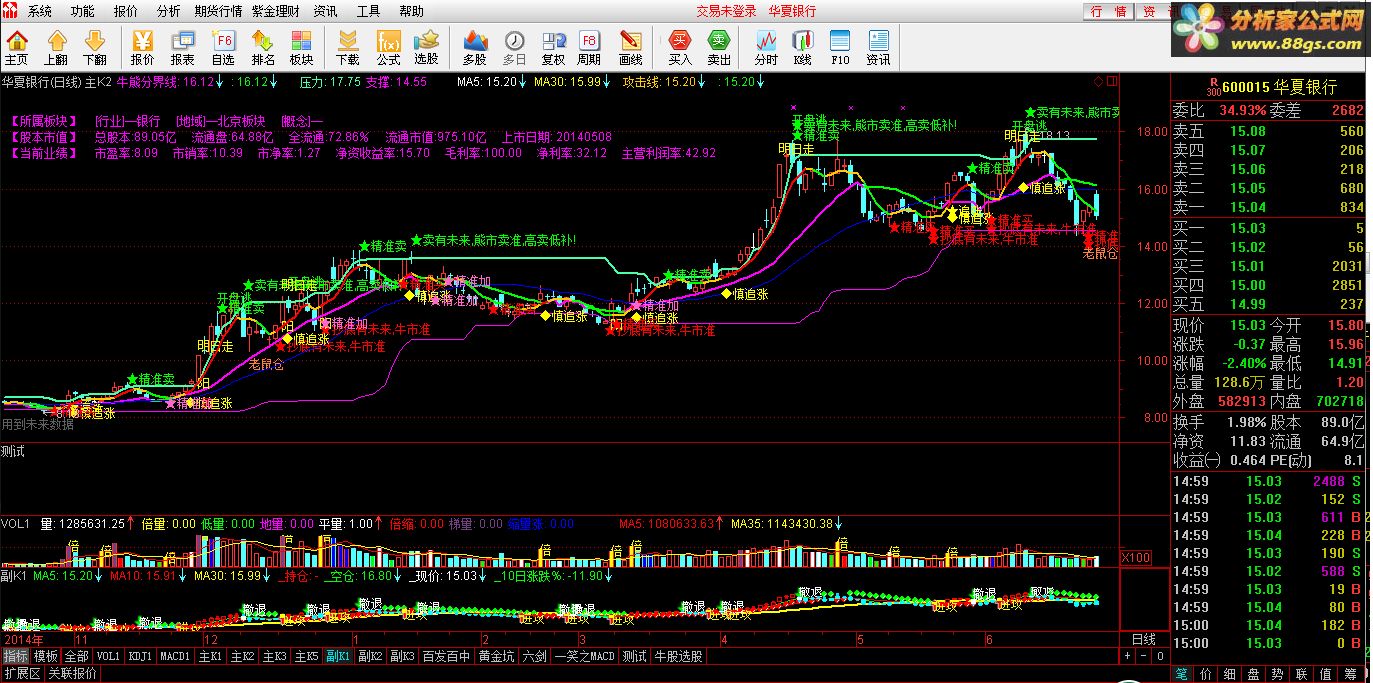Image resolution: width=1373 pixels, height=683 pixels.
Task: Open the F10 company info icon
Action: [840, 47]
